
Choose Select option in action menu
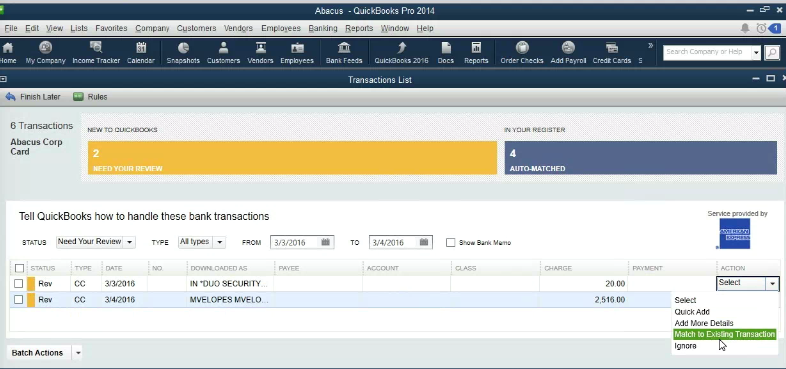click(685, 300)
